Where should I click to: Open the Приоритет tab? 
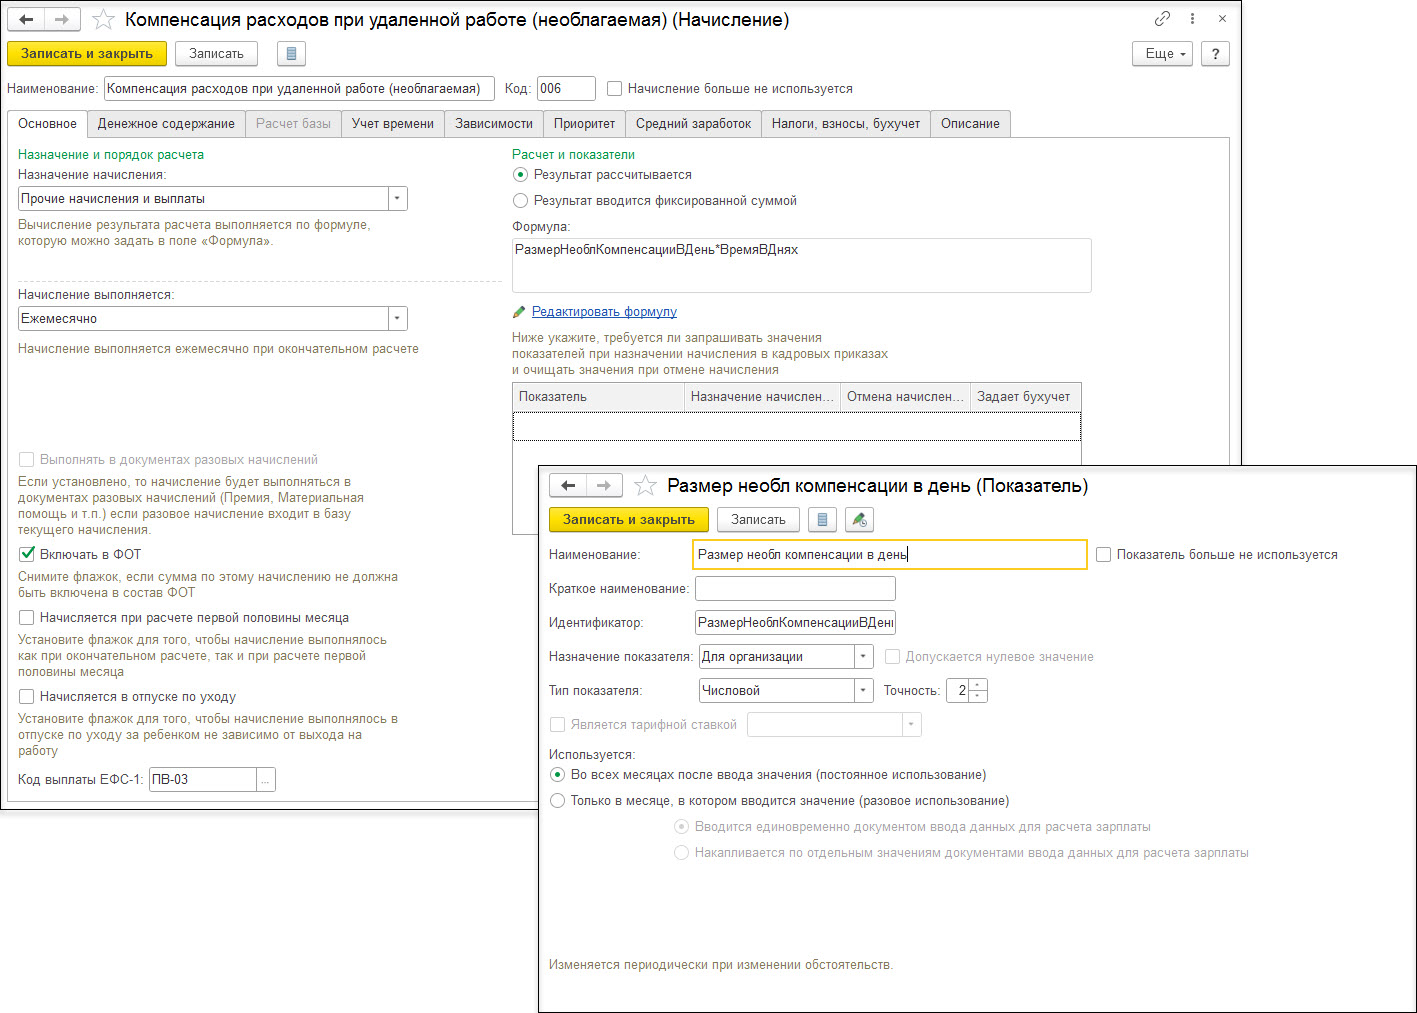pyautogui.click(x=585, y=124)
